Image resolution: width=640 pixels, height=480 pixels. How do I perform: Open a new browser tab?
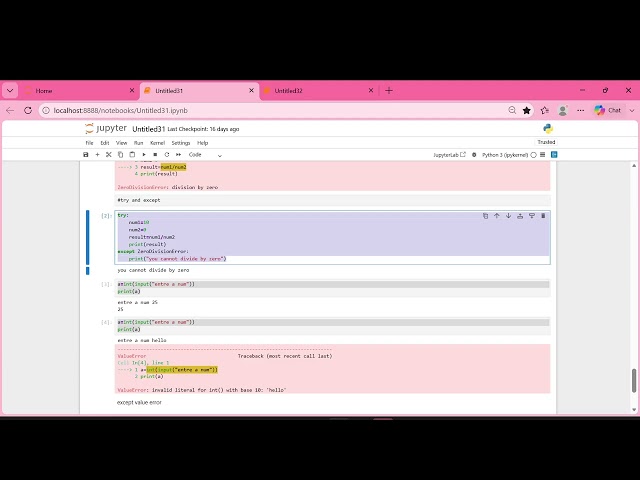[389, 91]
